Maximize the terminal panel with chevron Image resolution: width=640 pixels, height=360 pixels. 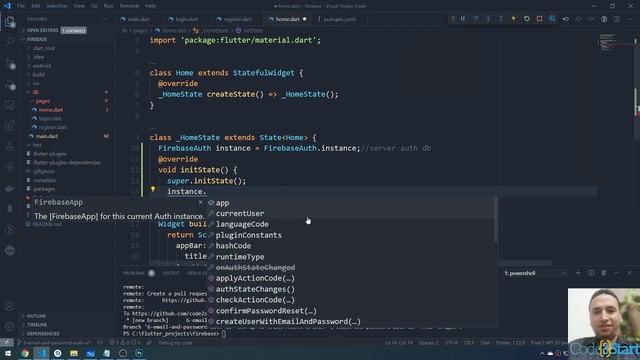point(617,273)
